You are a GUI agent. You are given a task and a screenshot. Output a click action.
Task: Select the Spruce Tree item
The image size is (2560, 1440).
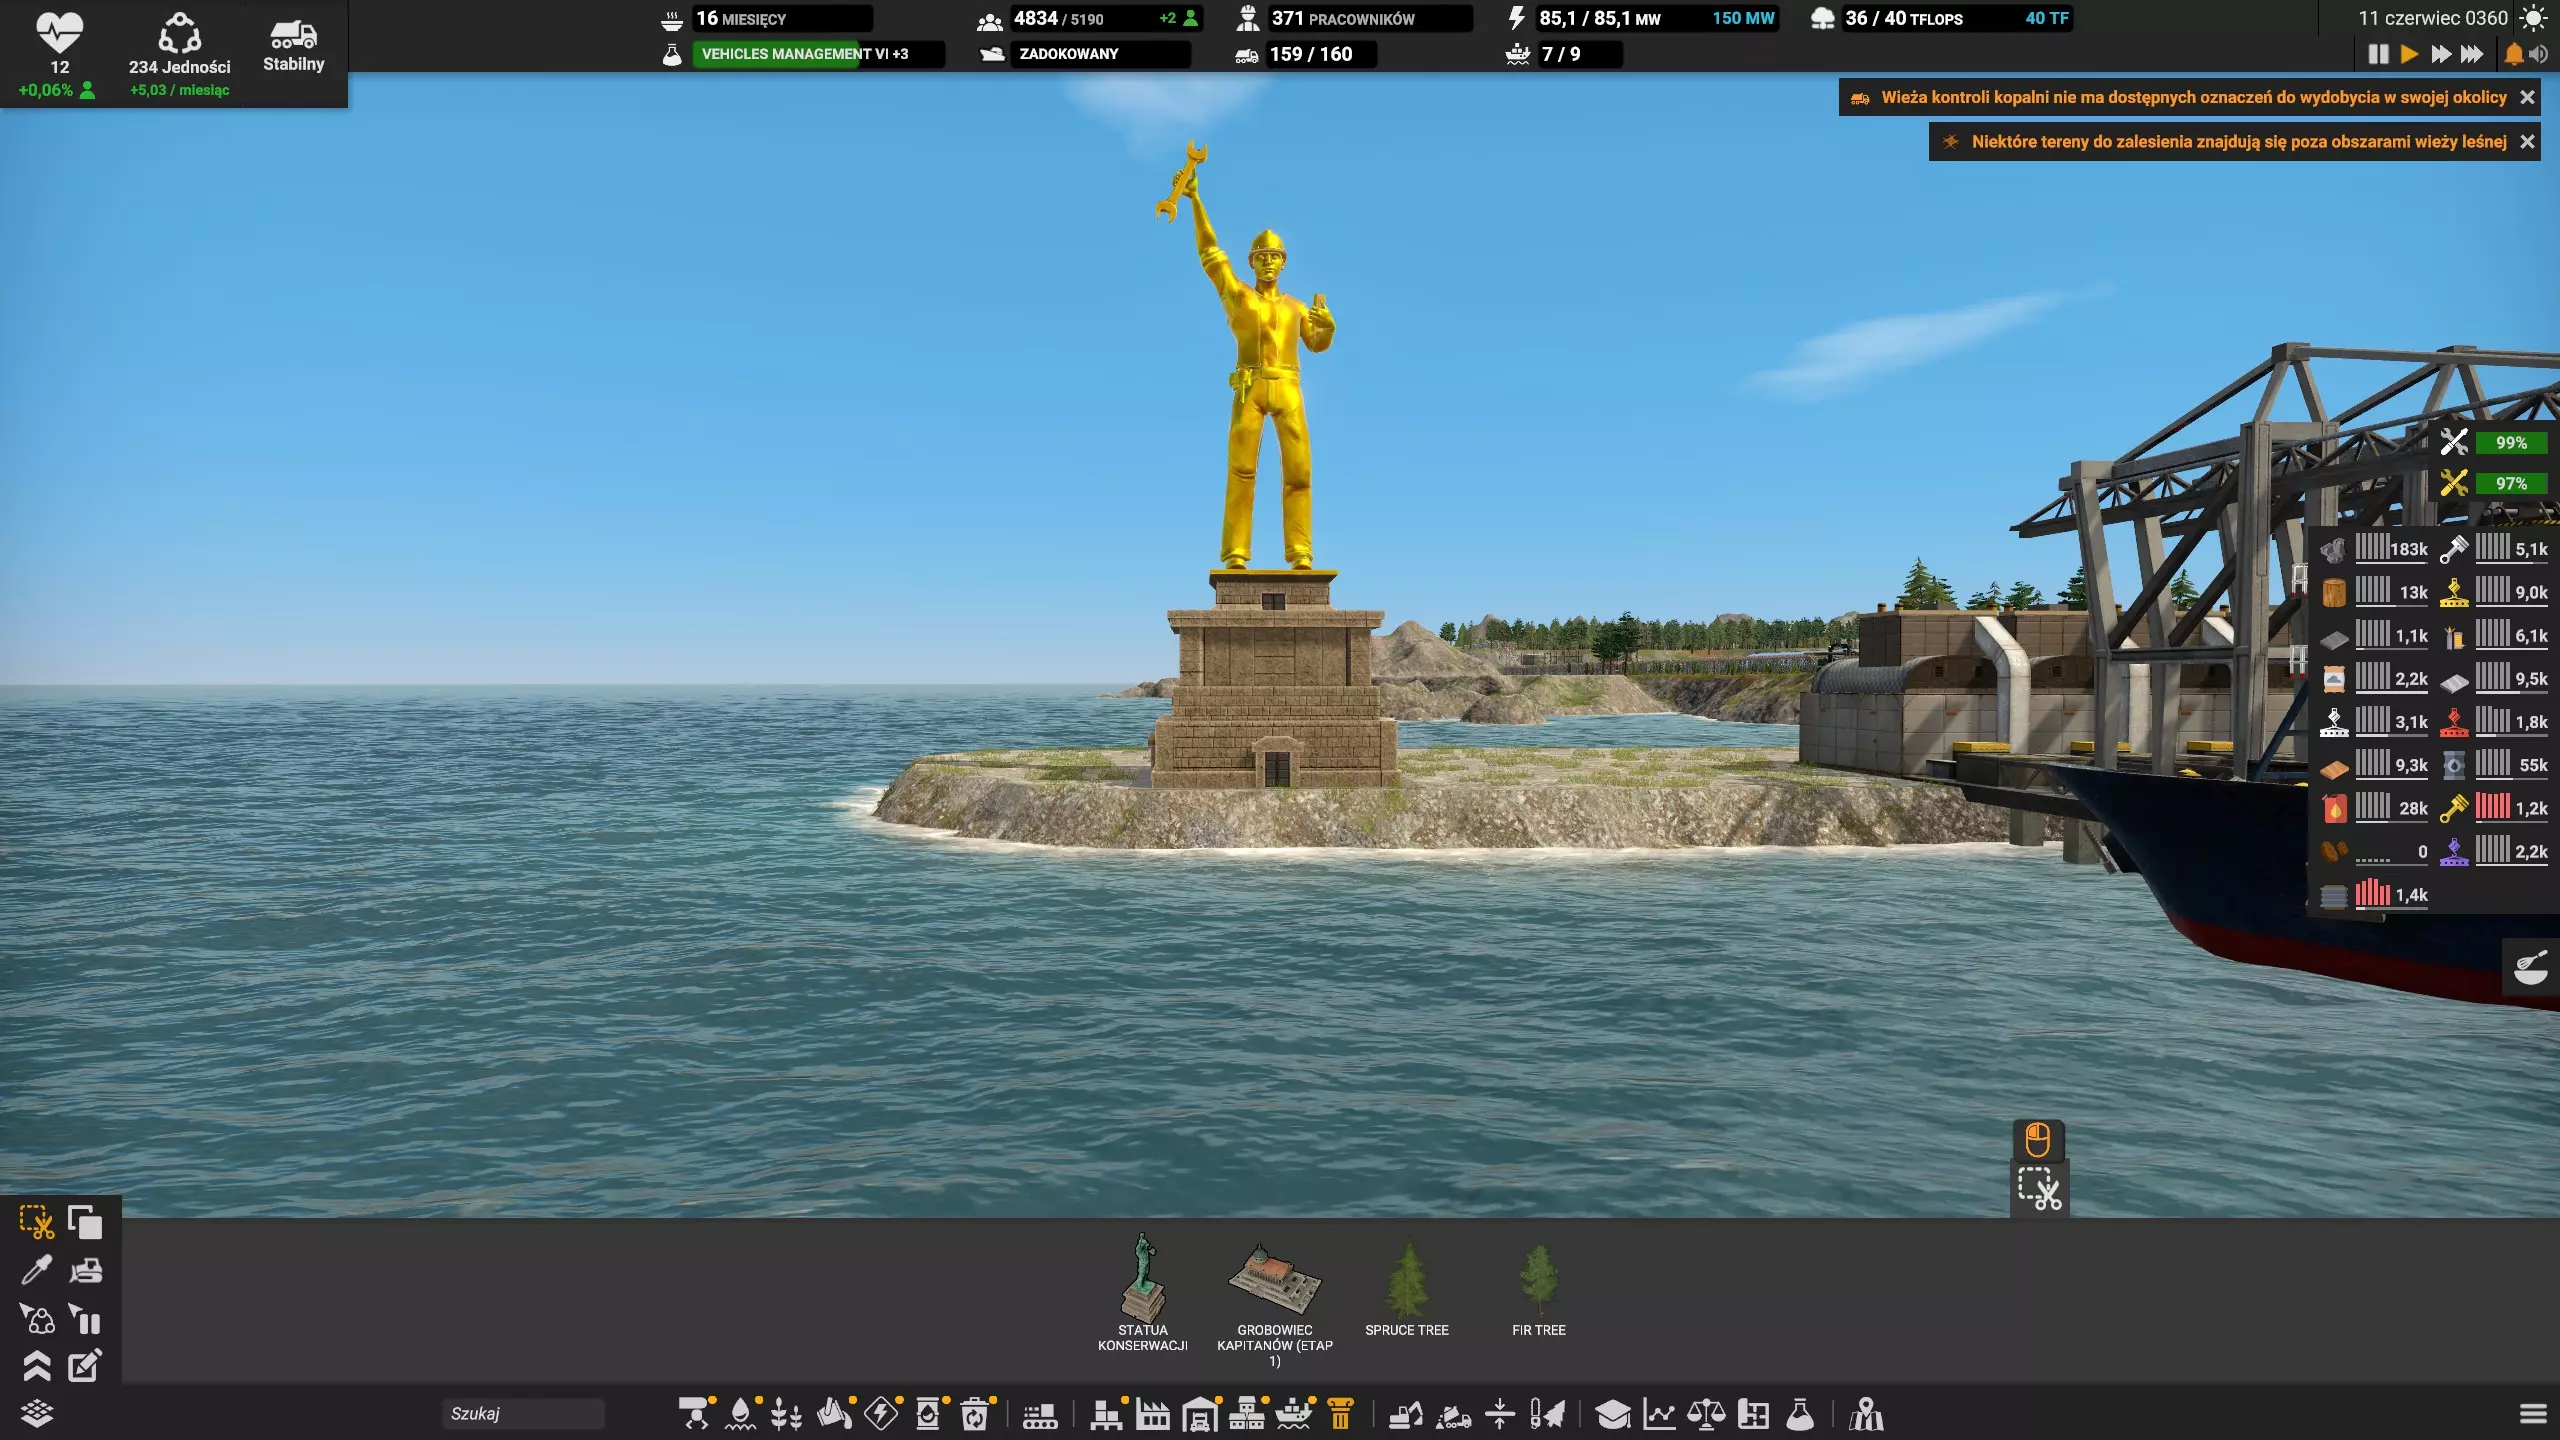[x=1406, y=1289]
